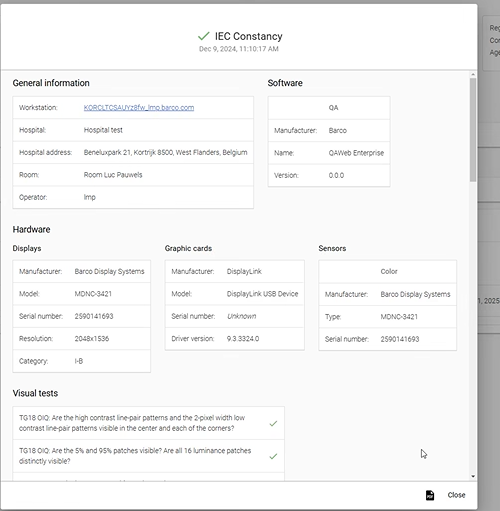Select graphic card manufacturer 'DisplayLink'
Viewport: 500px width, 511px height.
[244, 271]
